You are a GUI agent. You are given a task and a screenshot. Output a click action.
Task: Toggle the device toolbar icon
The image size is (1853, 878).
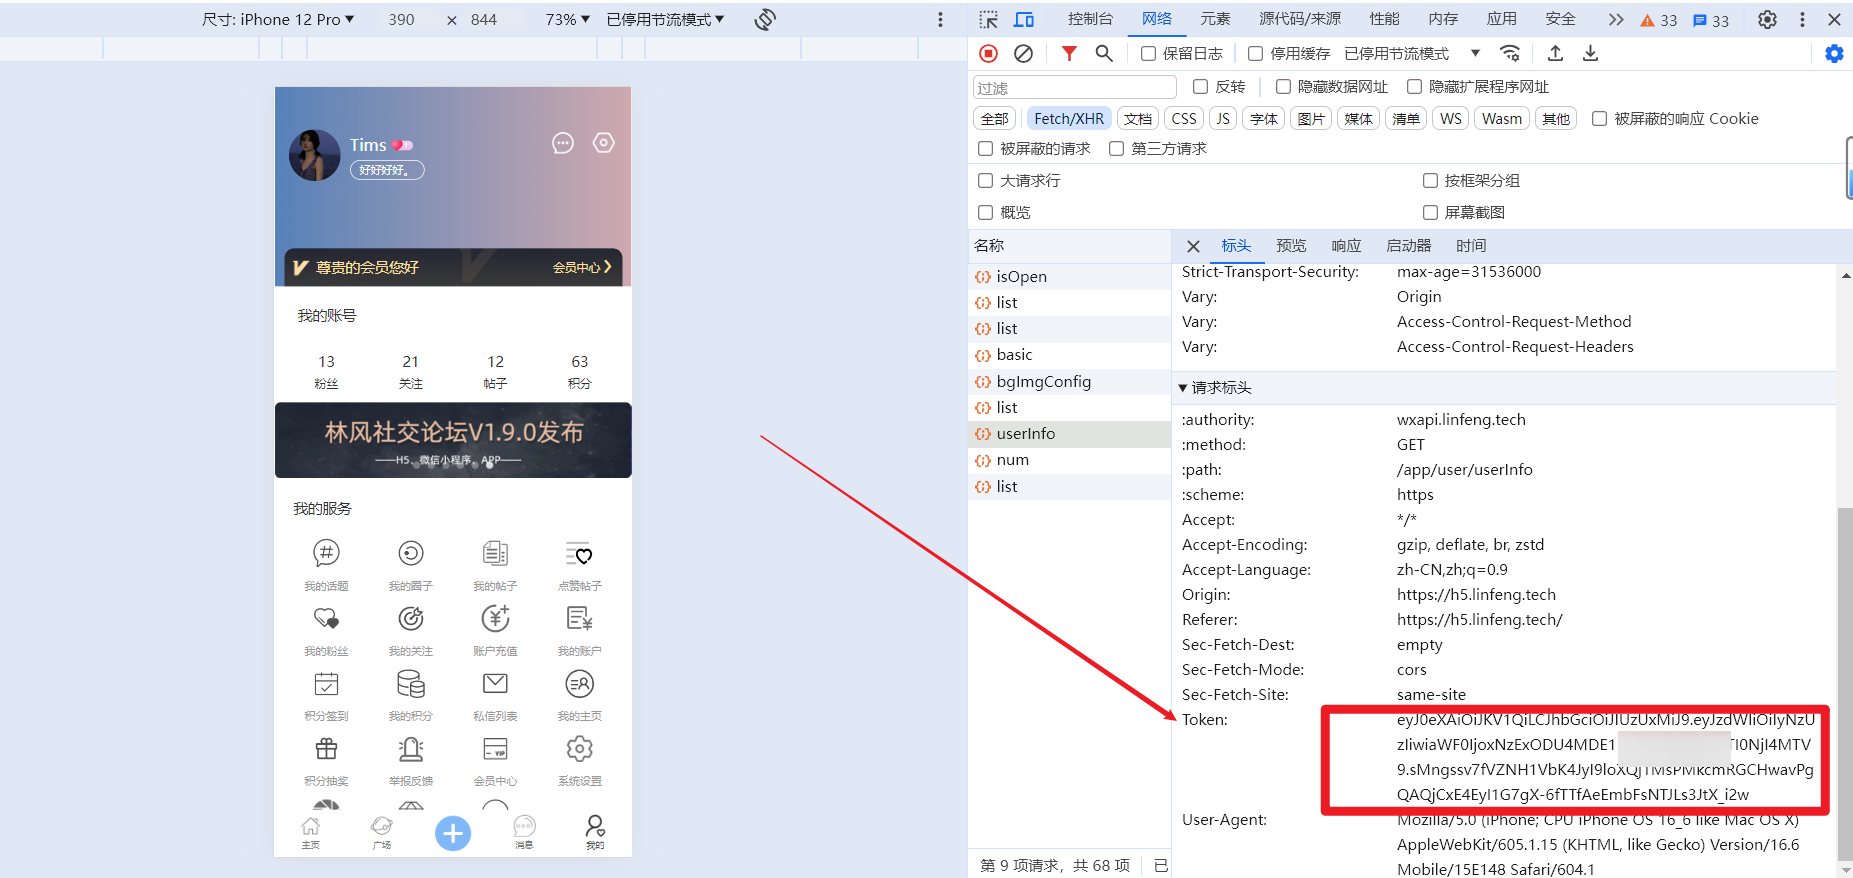[x=1024, y=19]
